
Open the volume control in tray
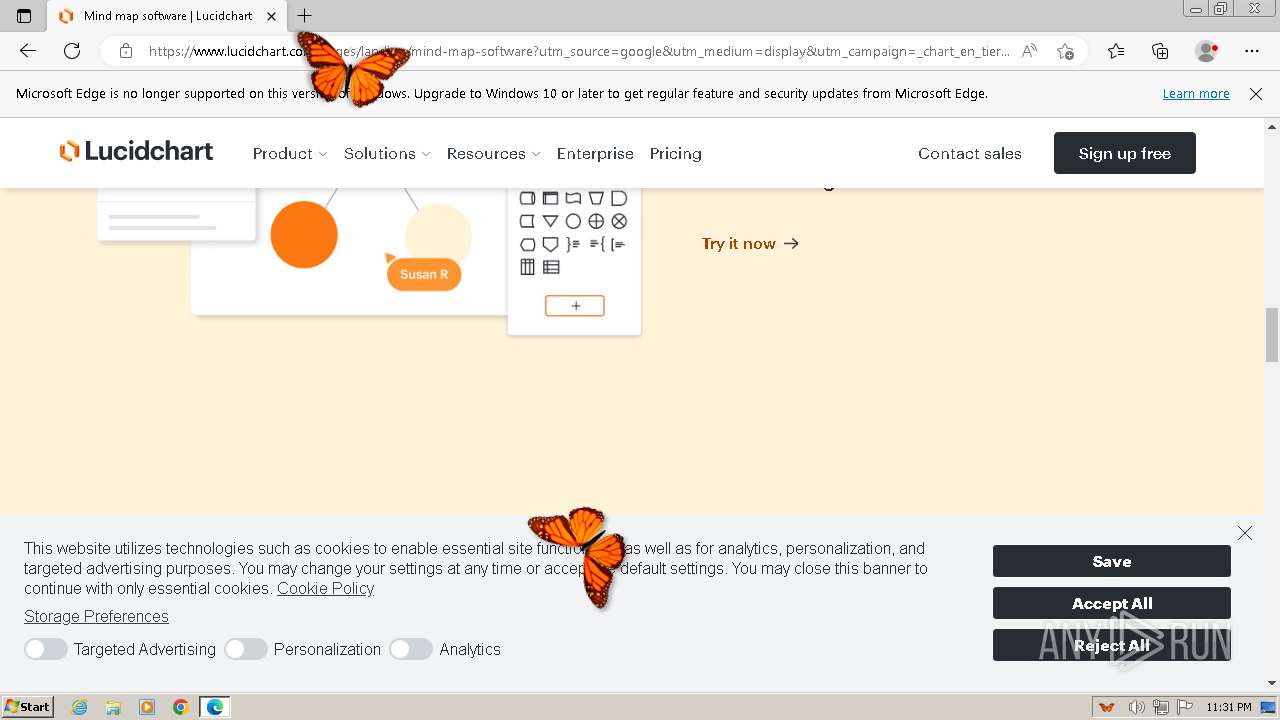[x=1136, y=707]
